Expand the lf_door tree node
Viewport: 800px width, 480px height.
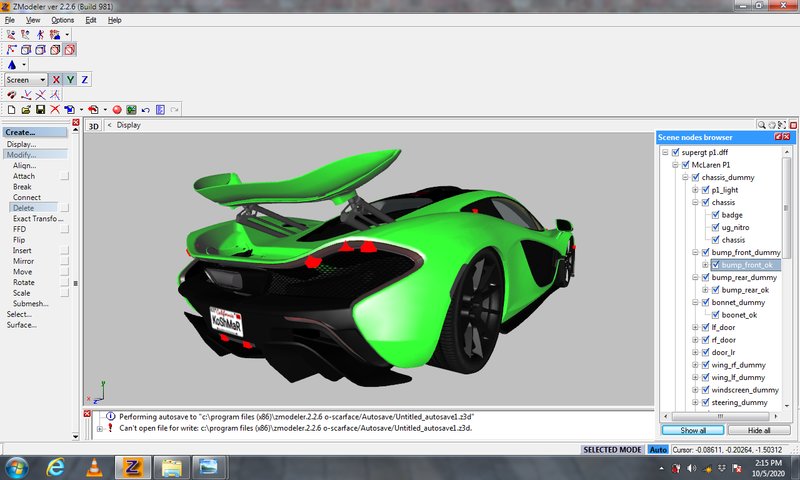point(695,327)
